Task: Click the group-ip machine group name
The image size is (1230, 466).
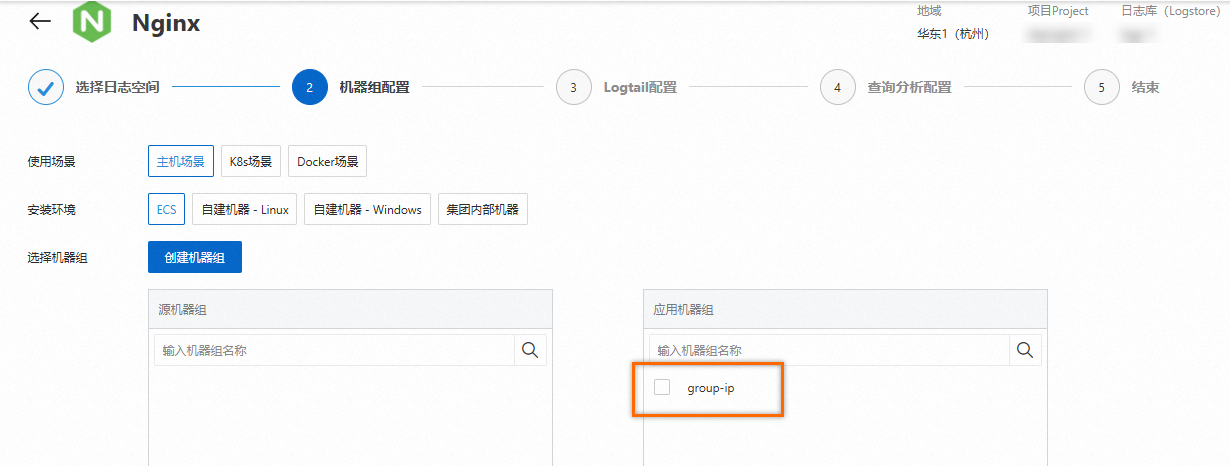Action: pyautogui.click(x=711, y=387)
